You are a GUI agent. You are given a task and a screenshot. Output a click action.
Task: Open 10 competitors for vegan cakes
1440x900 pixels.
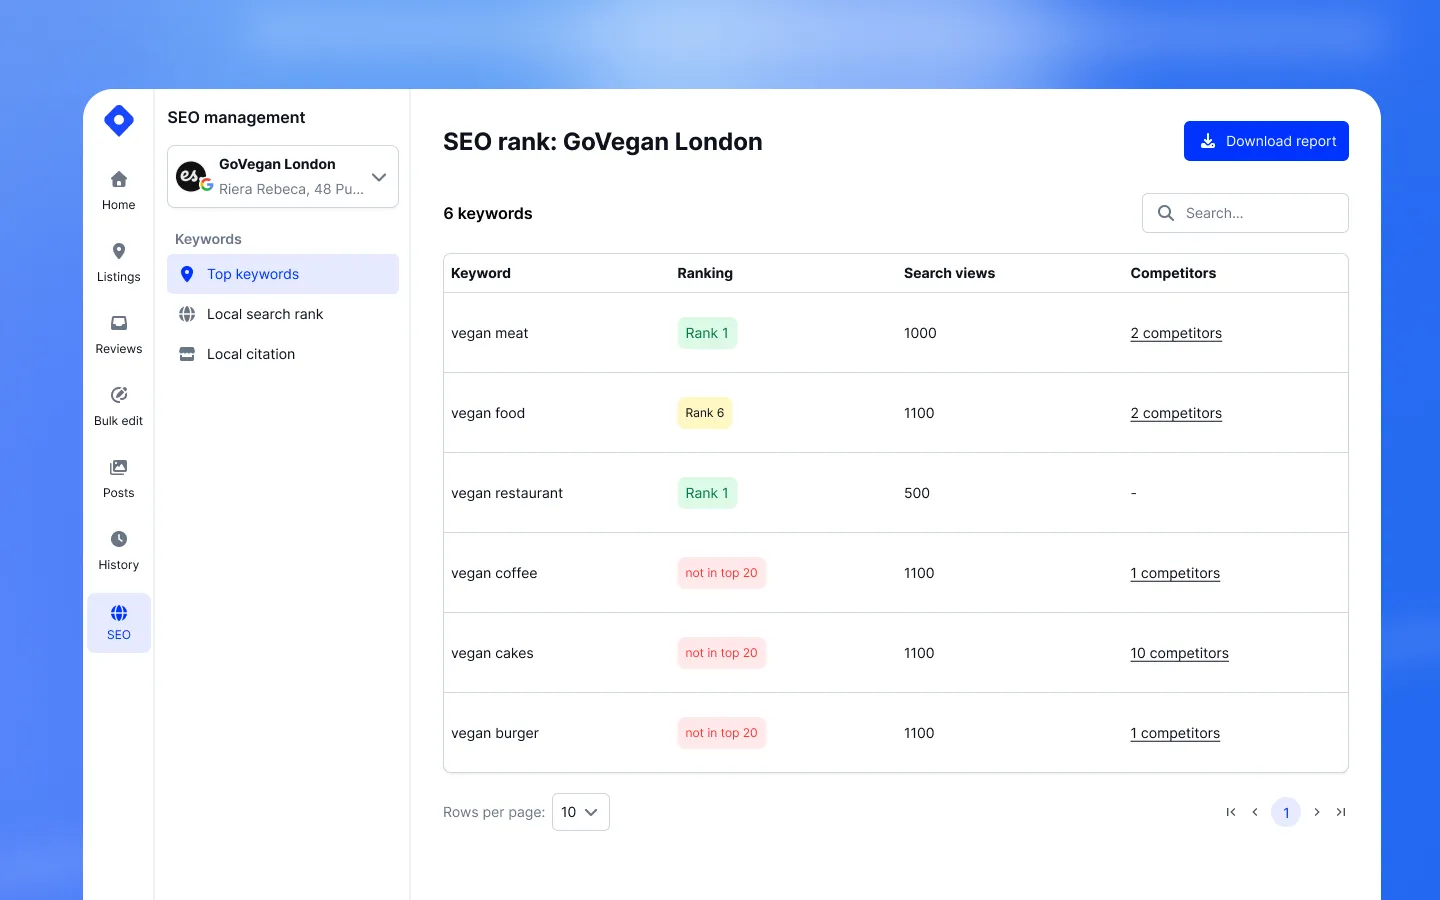click(1179, 653)
